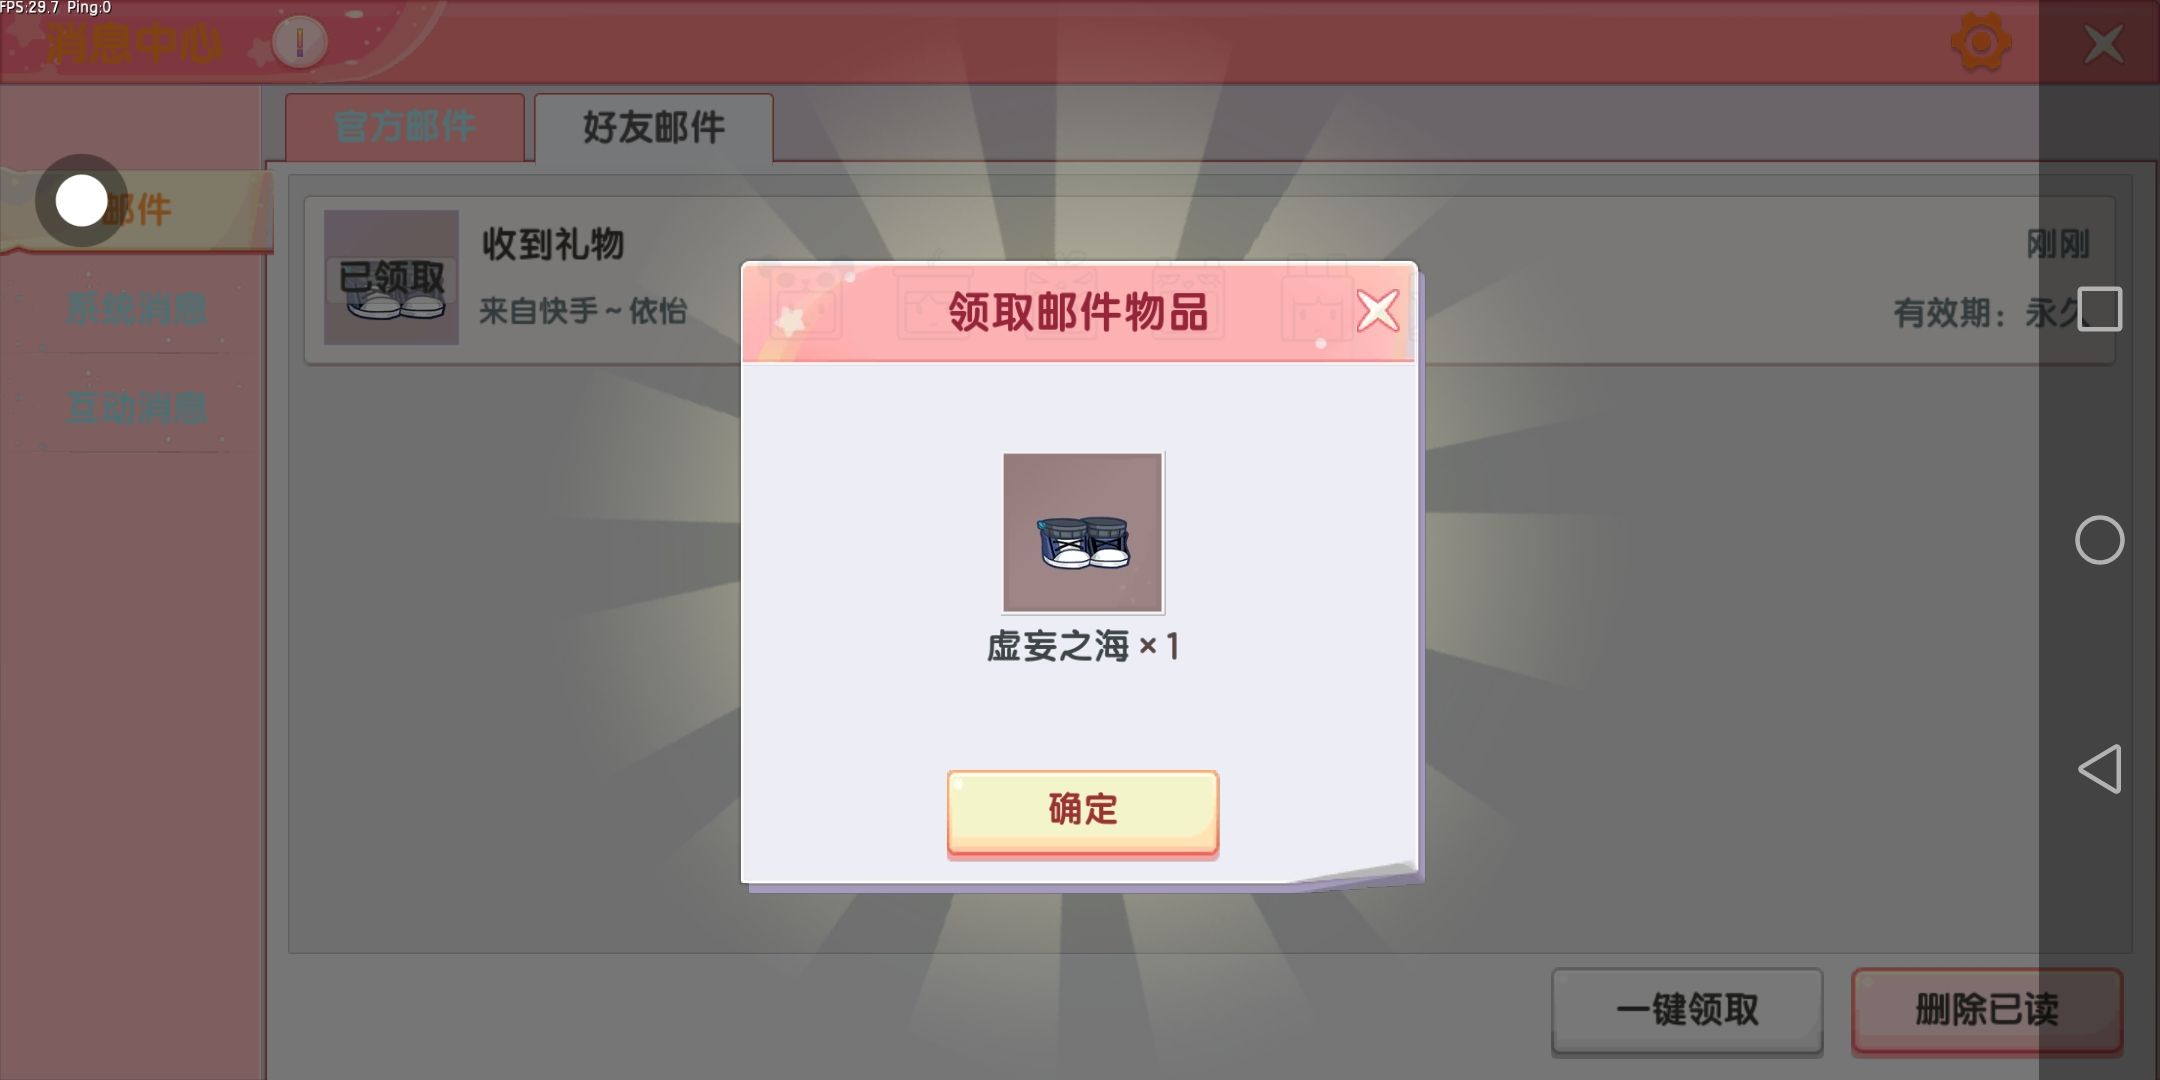This screenshot has width=2160, height=1080.
Task: Open the 系统消息 sidebar section
Action: pyautogui.click(x=137, y=309)
